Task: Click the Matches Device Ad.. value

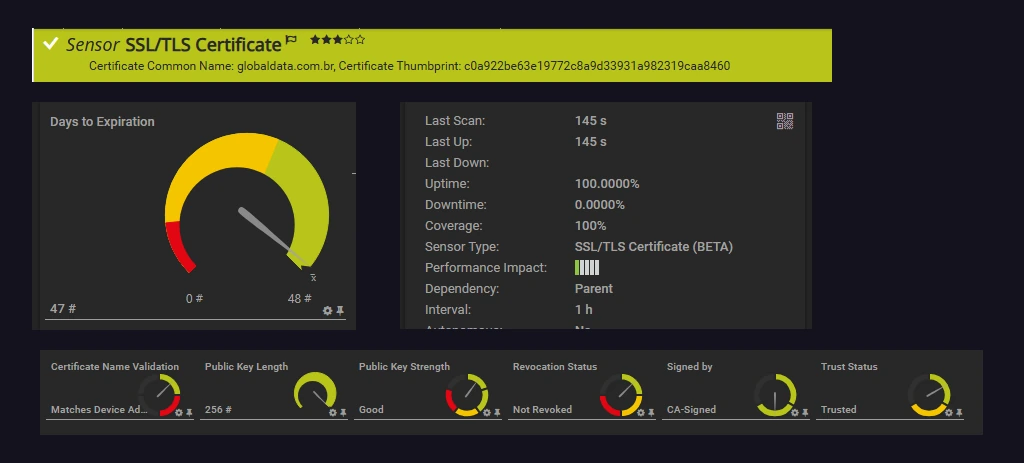Action: pyautogui.click(x=99, y=409)
